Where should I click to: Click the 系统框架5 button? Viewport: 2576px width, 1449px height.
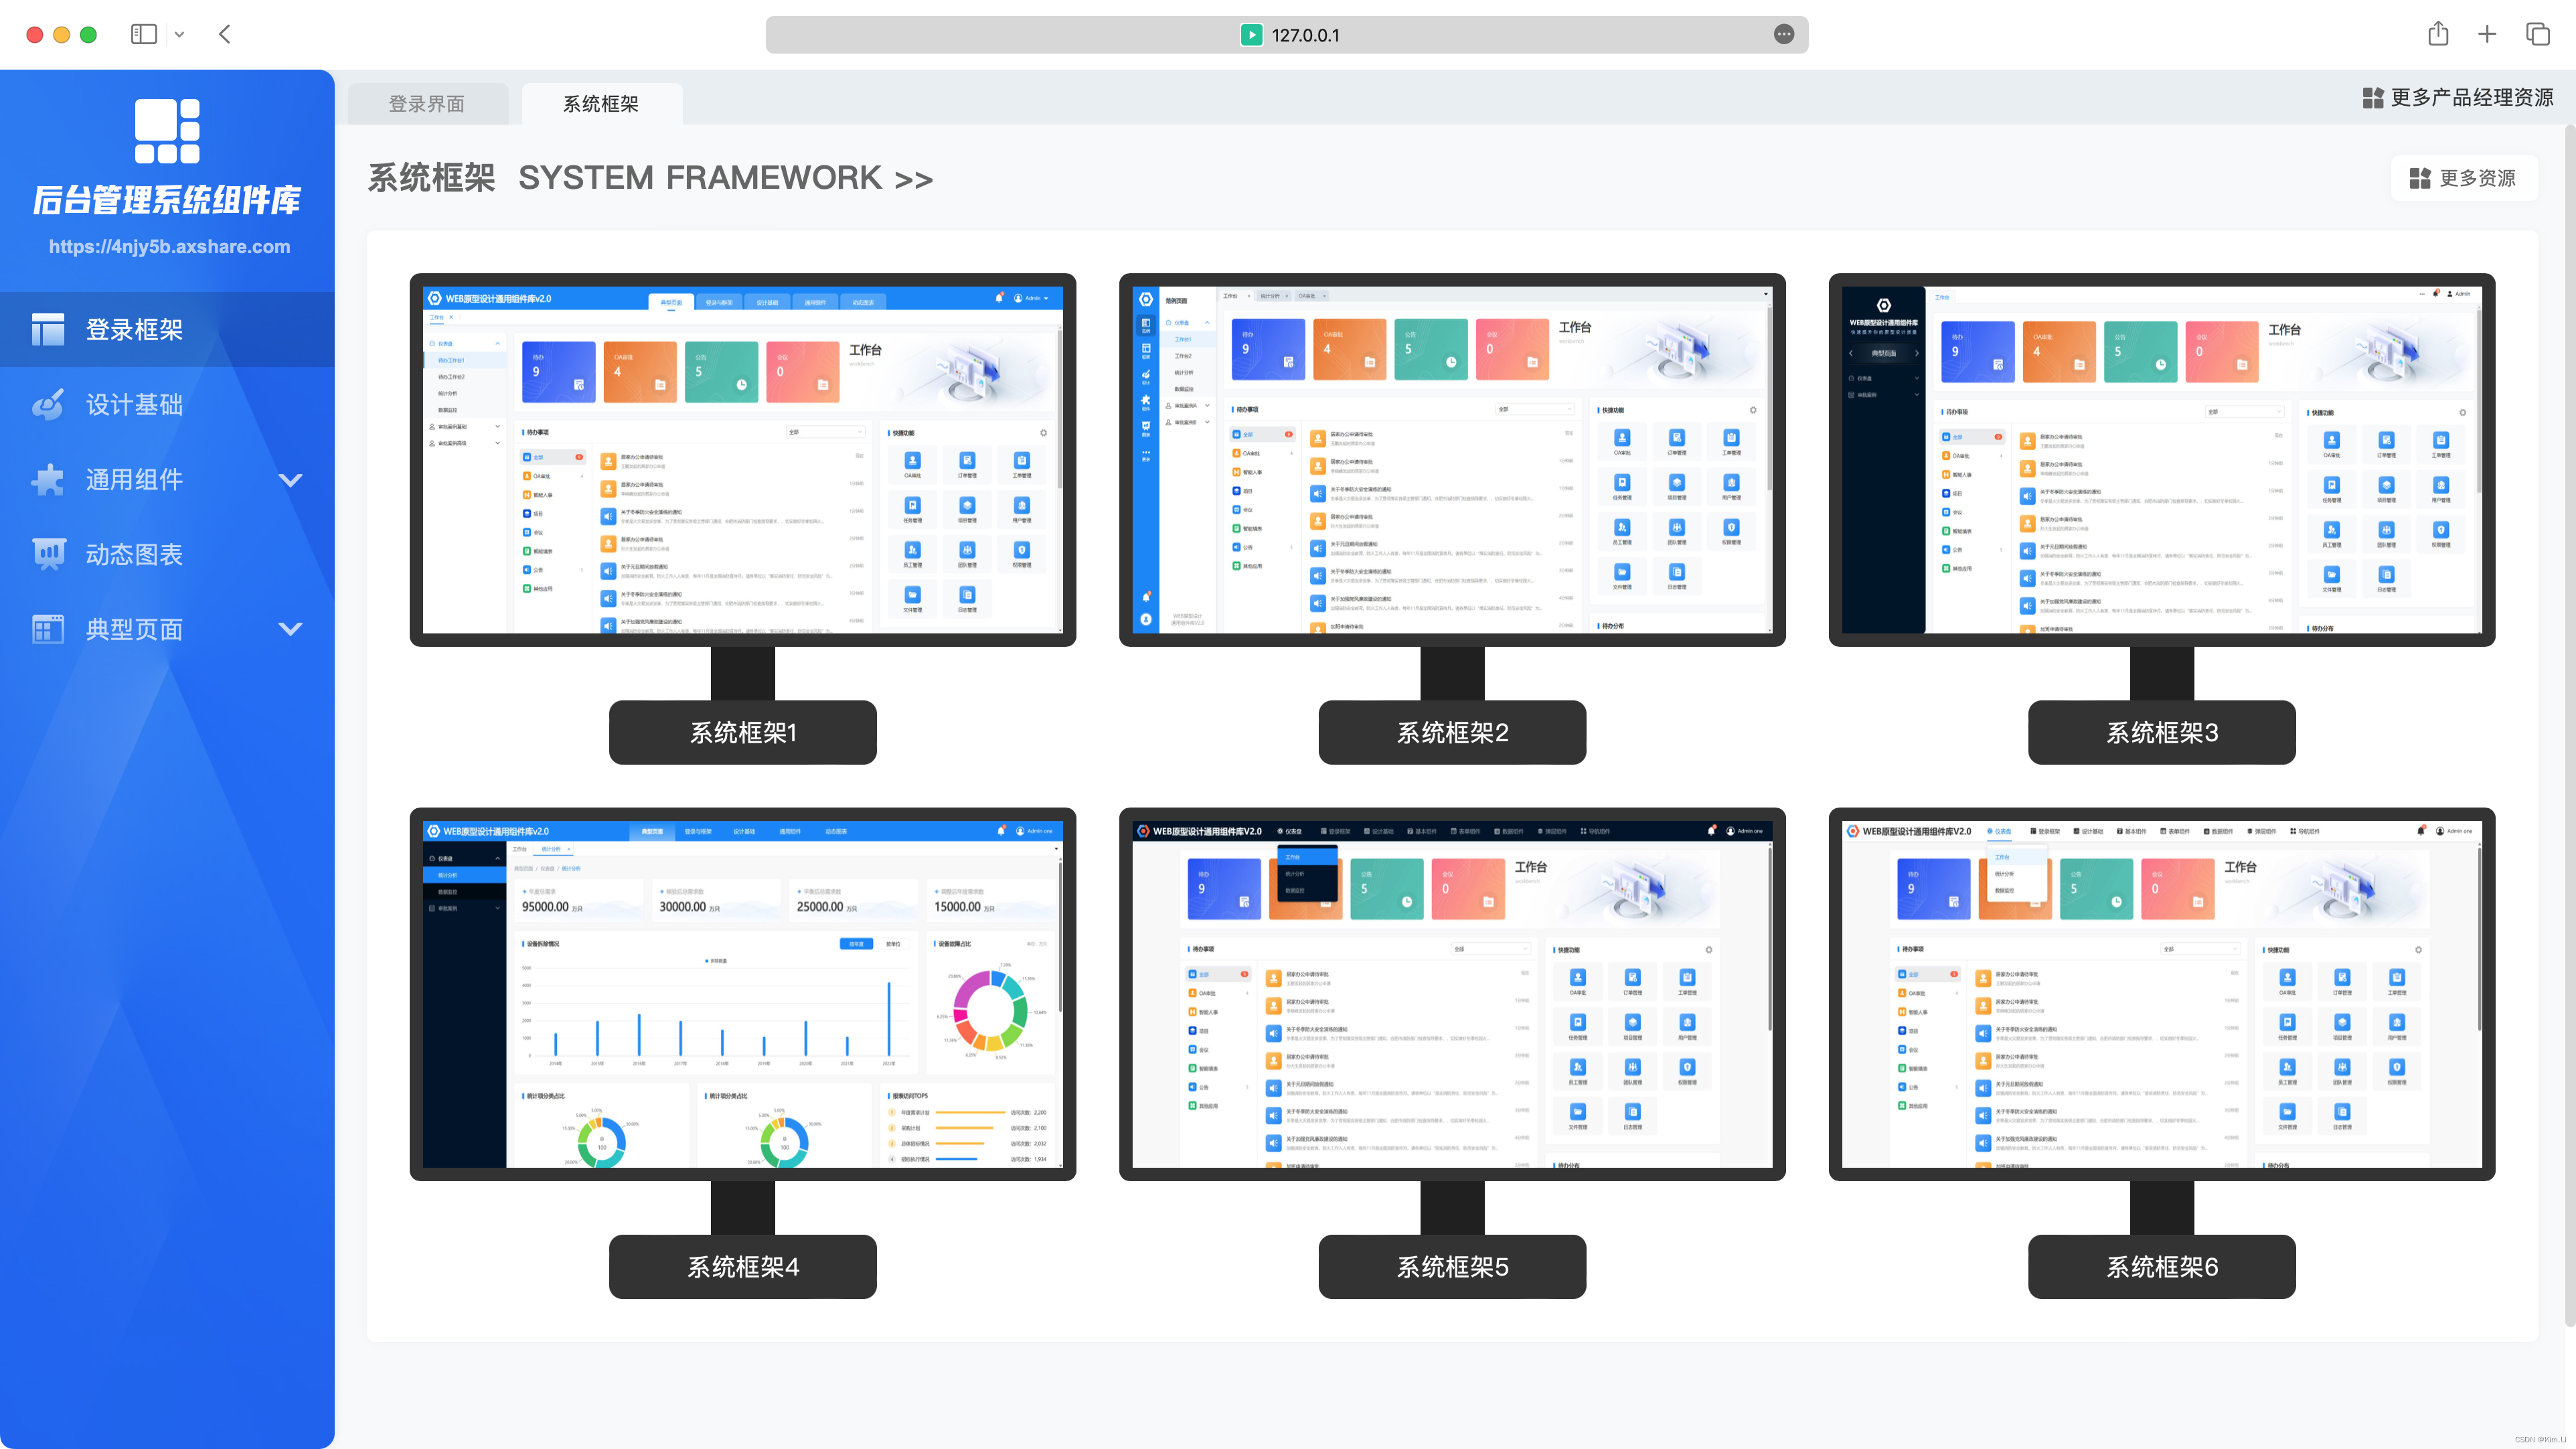(1452, 1267)
